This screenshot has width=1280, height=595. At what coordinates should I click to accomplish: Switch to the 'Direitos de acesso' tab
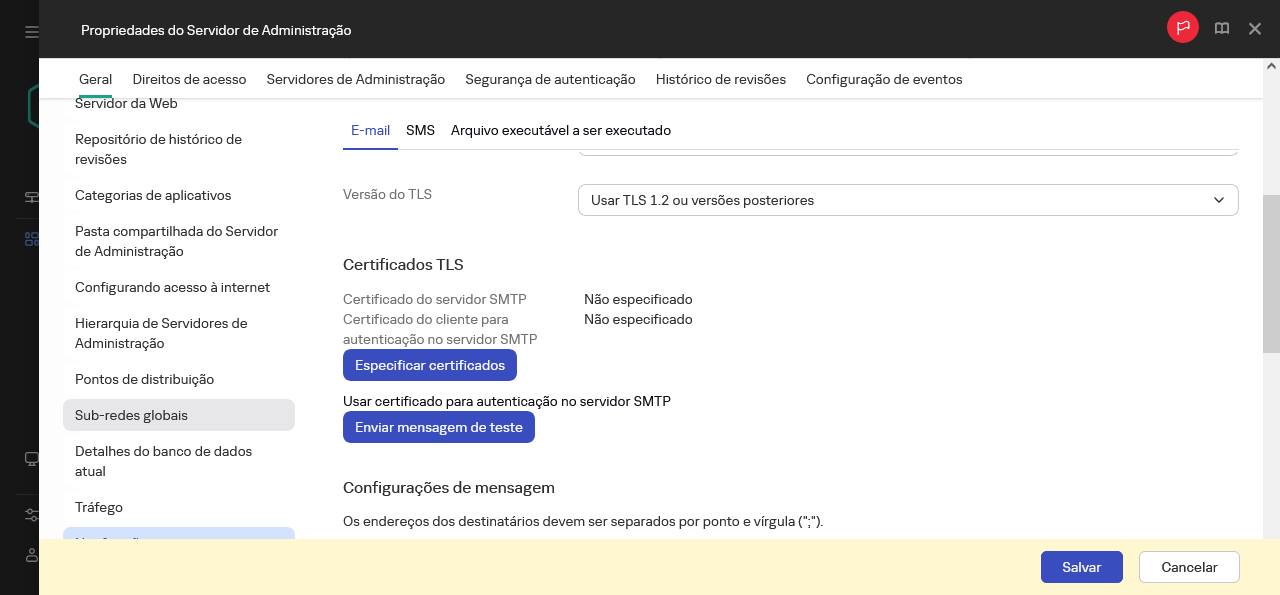pyautogui.click(x=188, y=79)
